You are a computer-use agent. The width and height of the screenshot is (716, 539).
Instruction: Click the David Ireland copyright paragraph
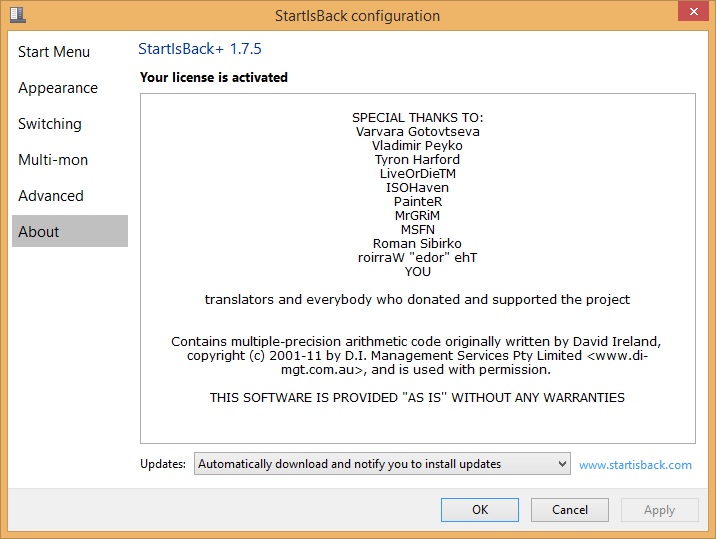click(x=416, y=355)
